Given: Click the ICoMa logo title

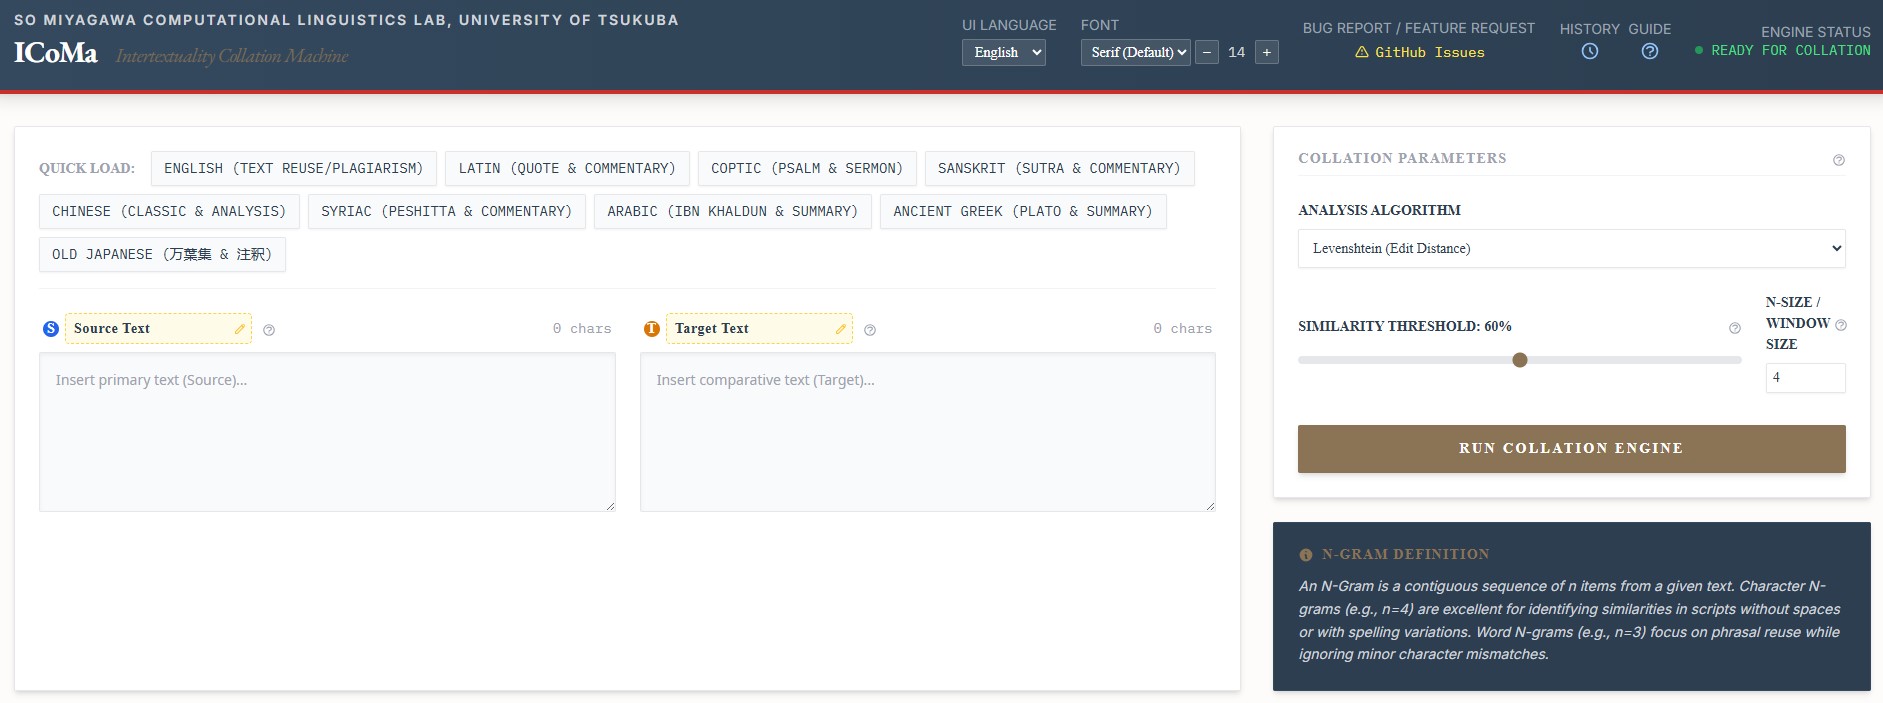Looking at the screenshot, I should pyautogui.click(x=56, y=53).
